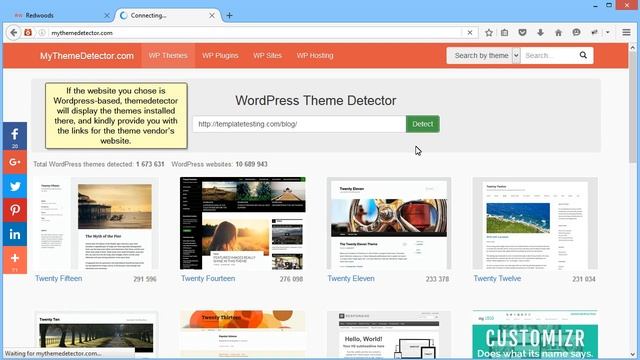Expand the Search by theme dropdown
640x360 pixels.
point(483,56)
